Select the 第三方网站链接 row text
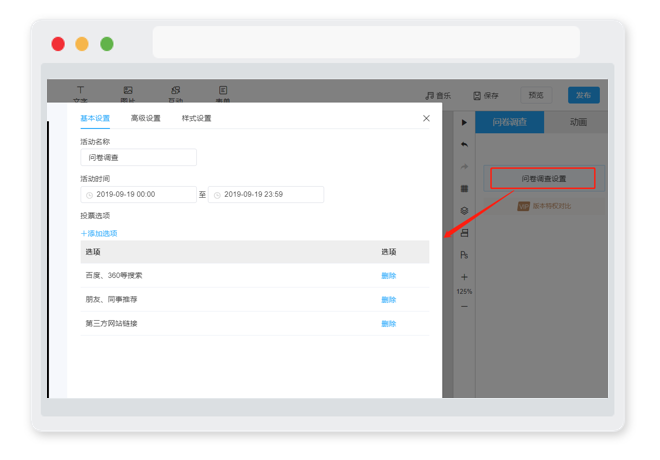Image resolution: width=660 pixels, height=460 pixels. pos(112,323)
